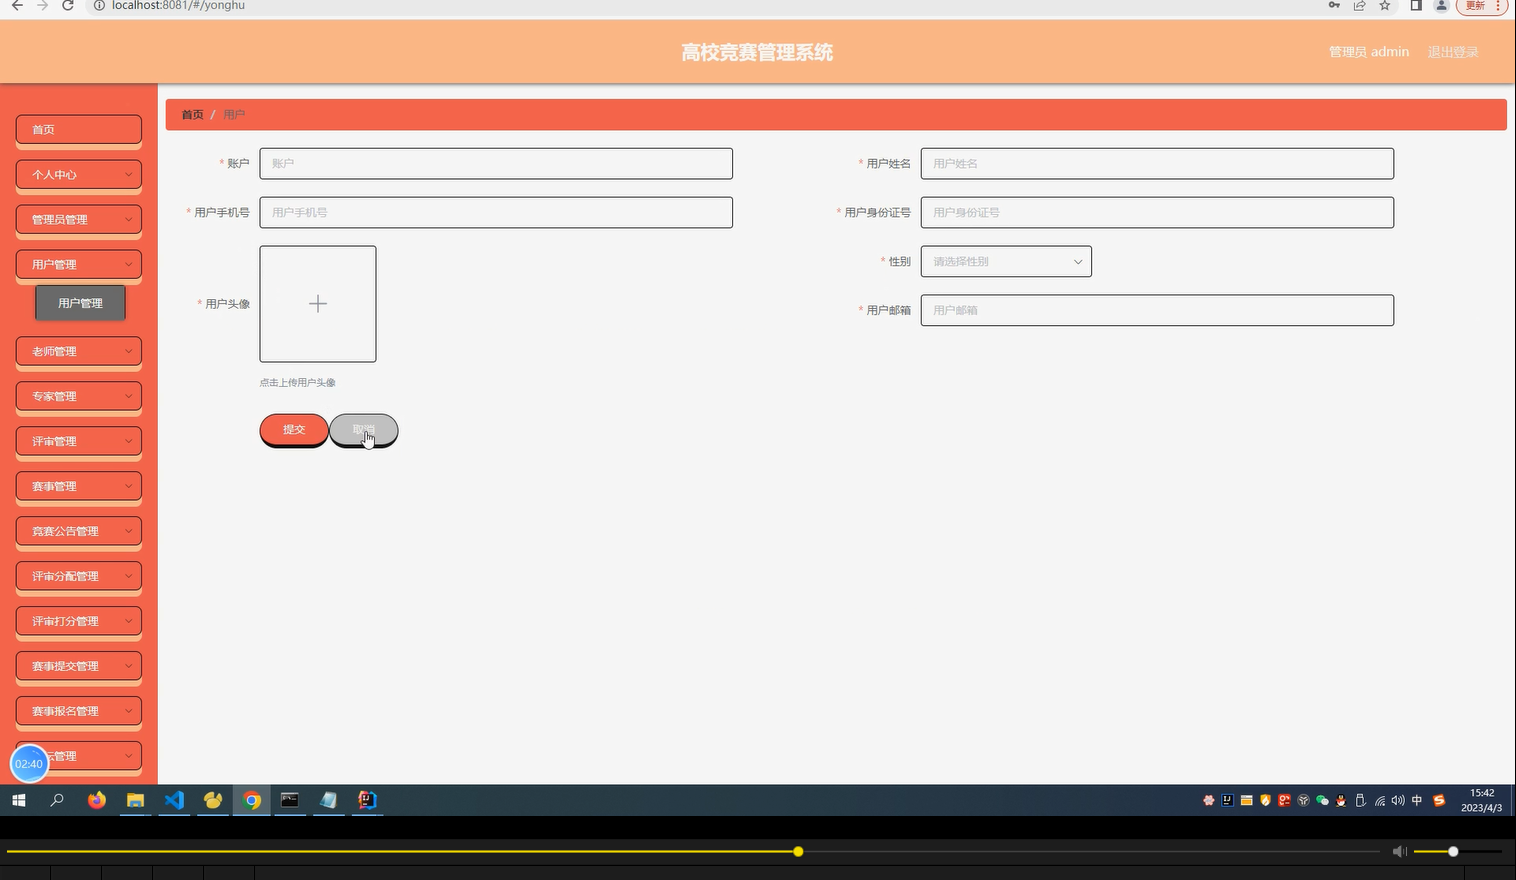Focus the 账户 account input field

[496, 164]
